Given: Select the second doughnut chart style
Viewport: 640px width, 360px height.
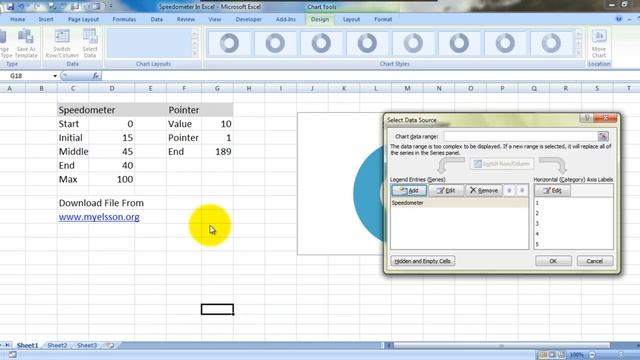Looking at the screenshot, I should point(275,43).
